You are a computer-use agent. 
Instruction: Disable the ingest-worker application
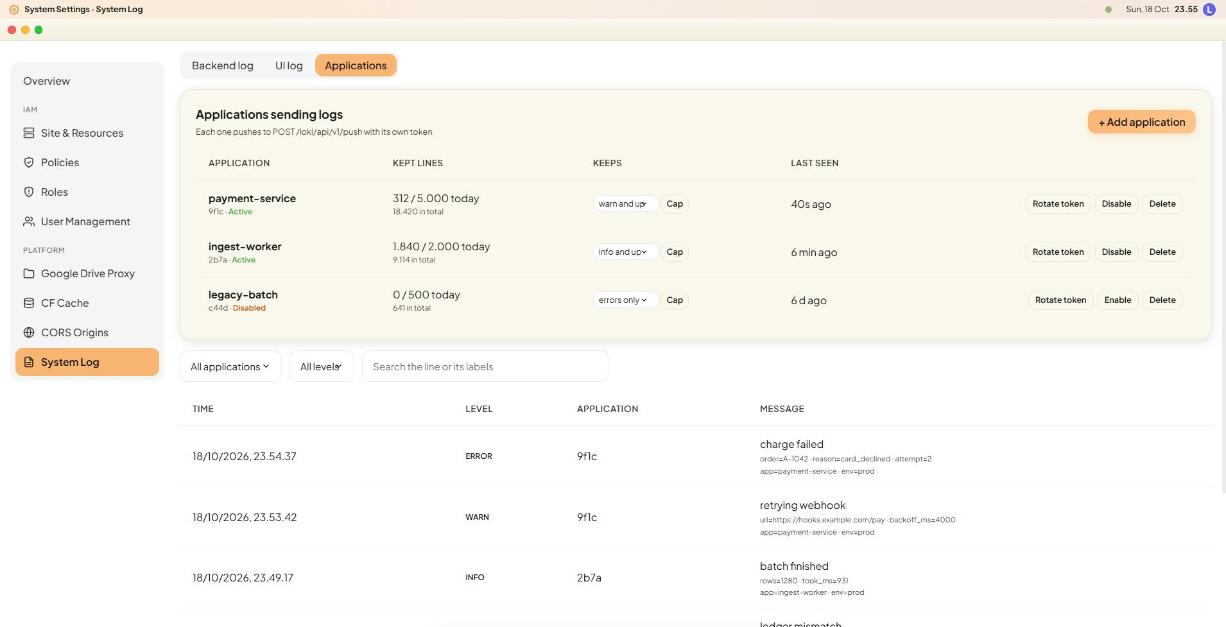[x=1116, y=252]
